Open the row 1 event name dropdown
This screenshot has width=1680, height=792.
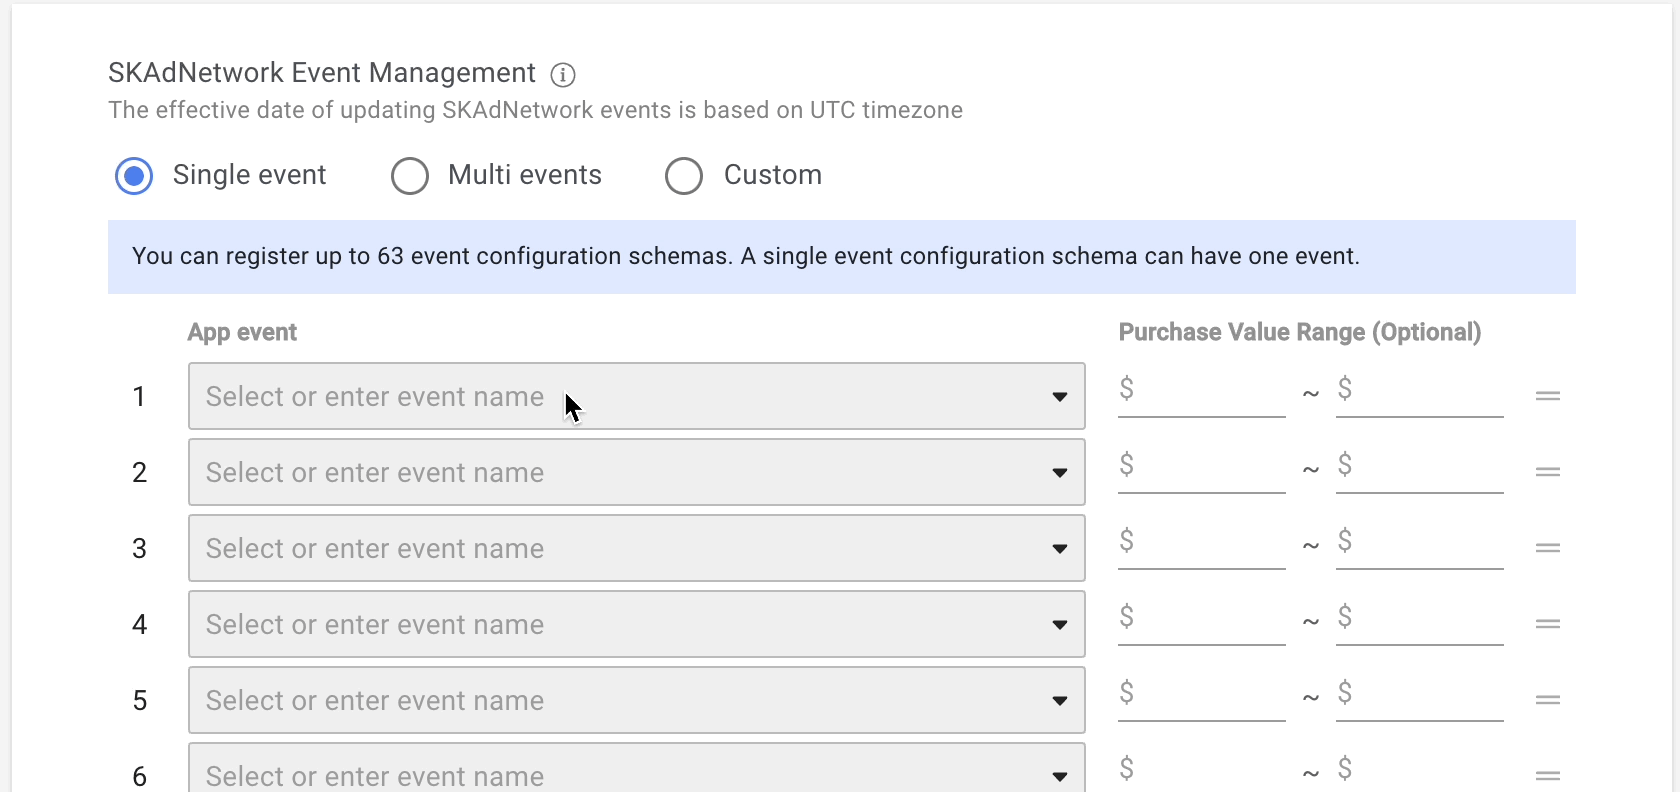637,396
